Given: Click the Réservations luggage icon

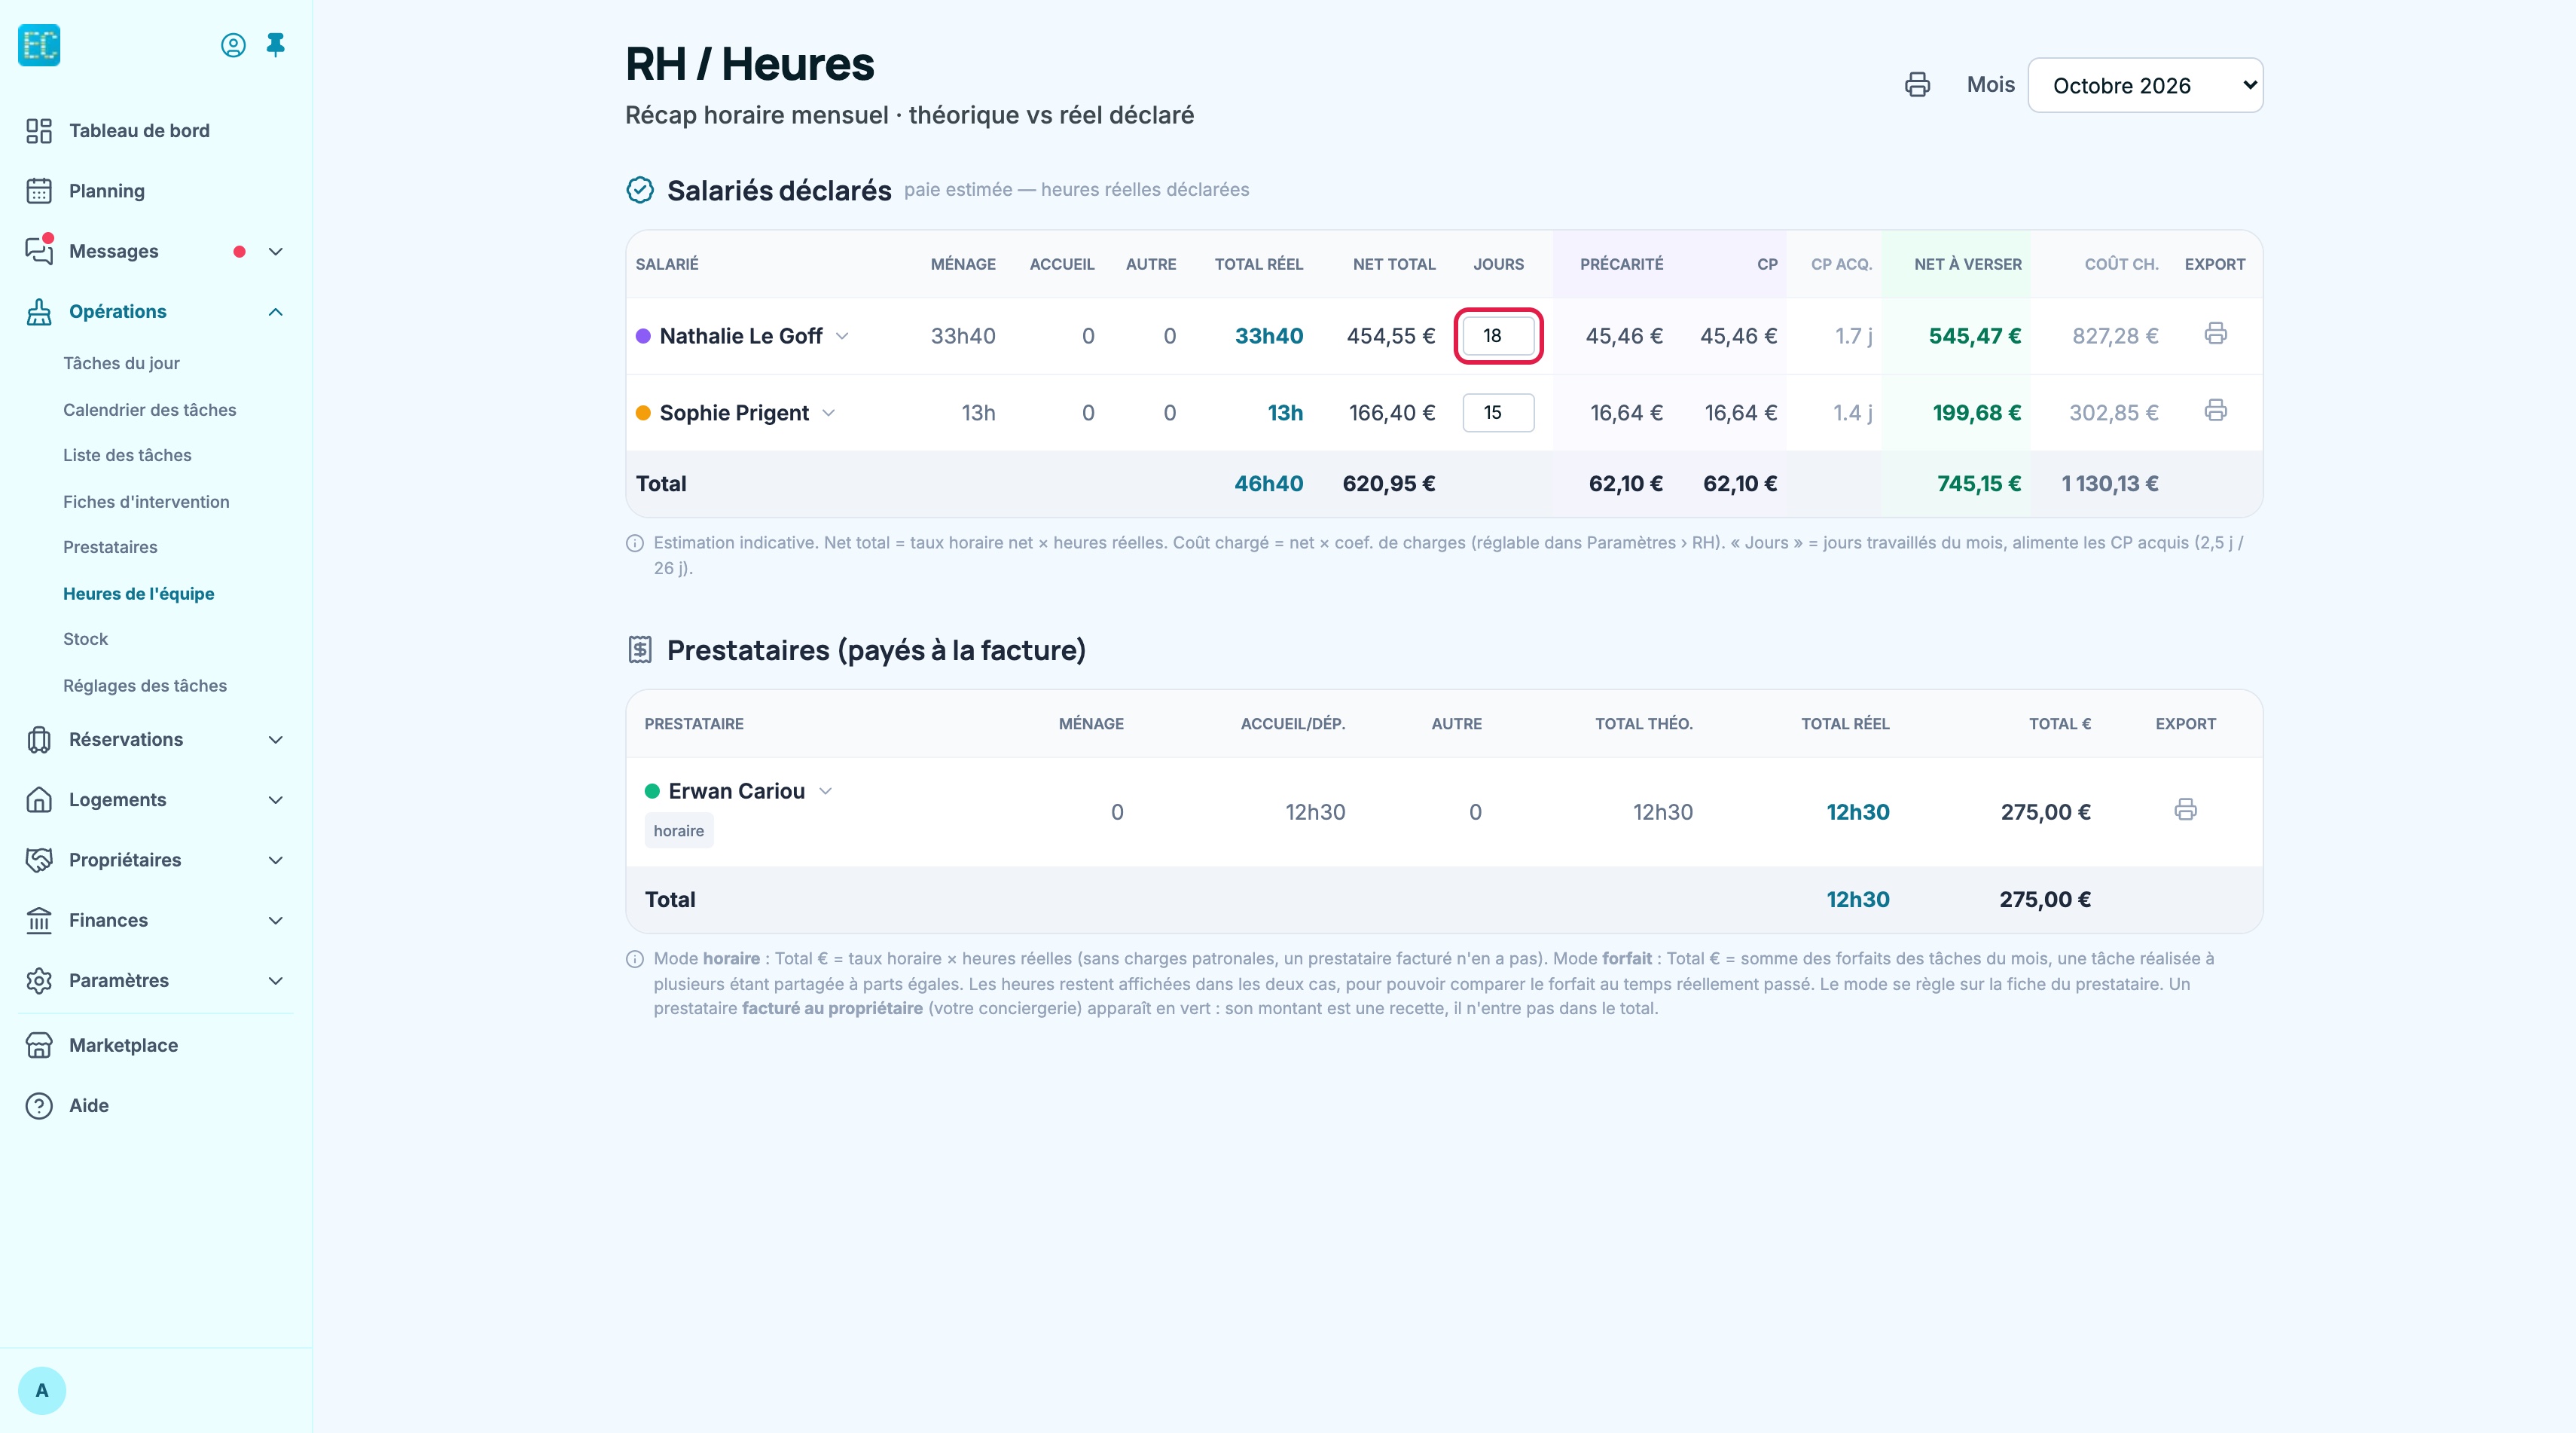Looking at the screenshot, I should pos(39,740).
